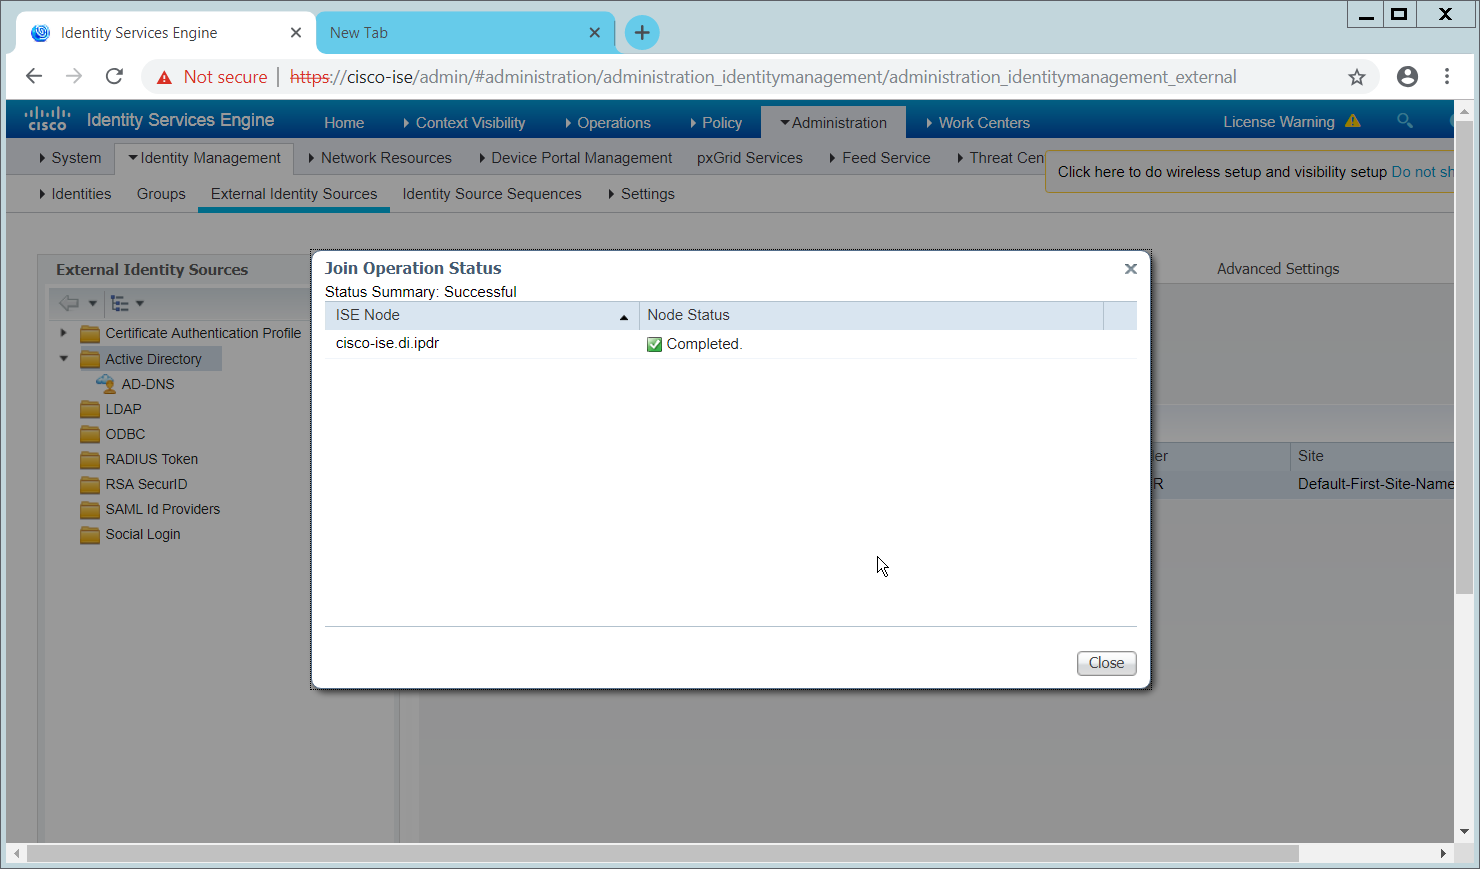Open the Administration dropdown menu

pyautogui.click(x=834, y=122)
